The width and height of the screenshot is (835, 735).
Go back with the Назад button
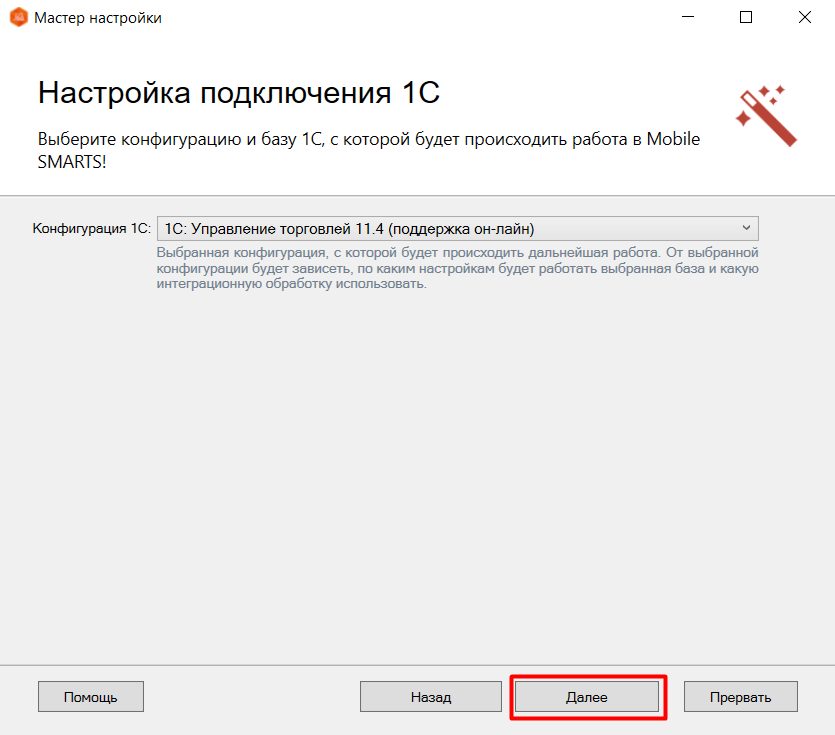(431, 697)
